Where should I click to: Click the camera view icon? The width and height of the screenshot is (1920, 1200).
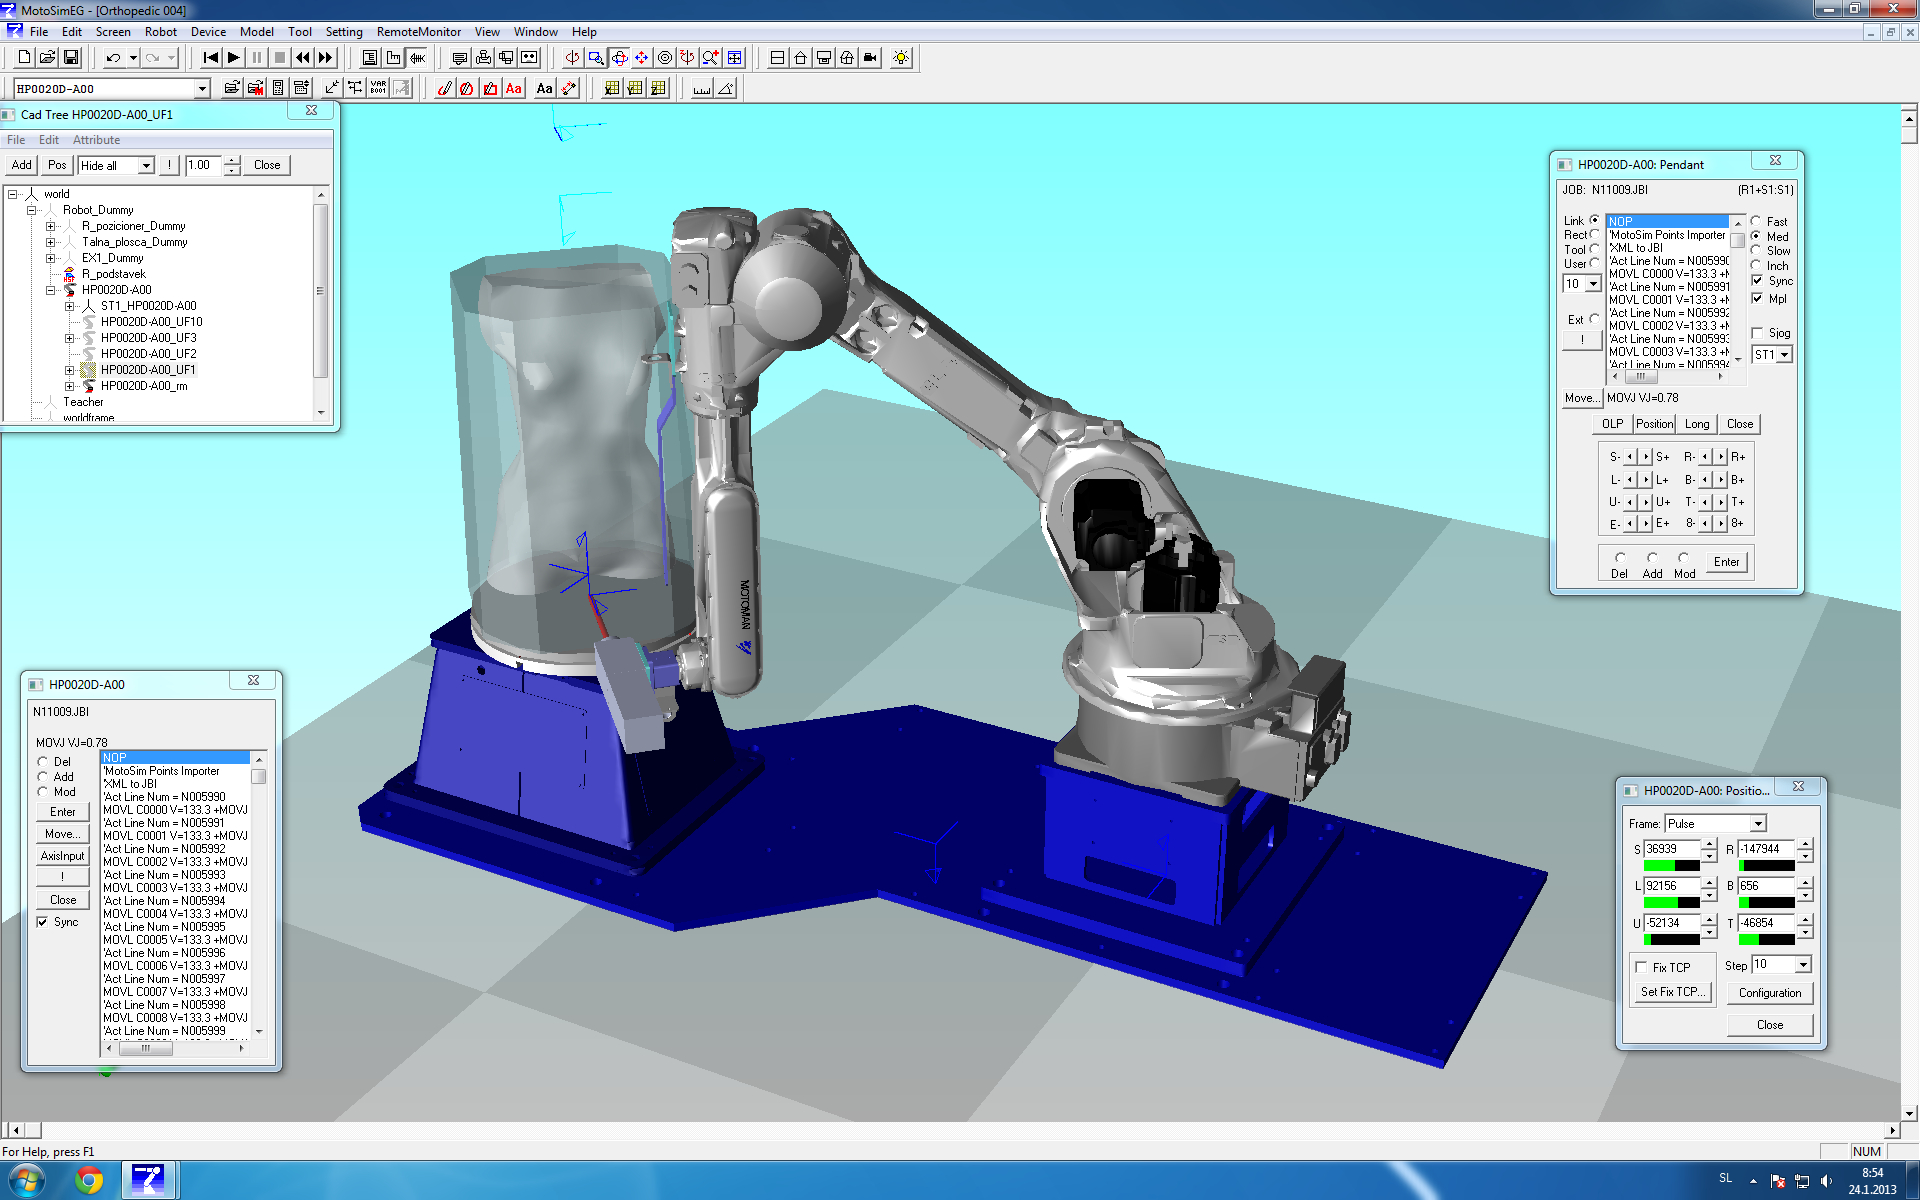tap(871, 58)
